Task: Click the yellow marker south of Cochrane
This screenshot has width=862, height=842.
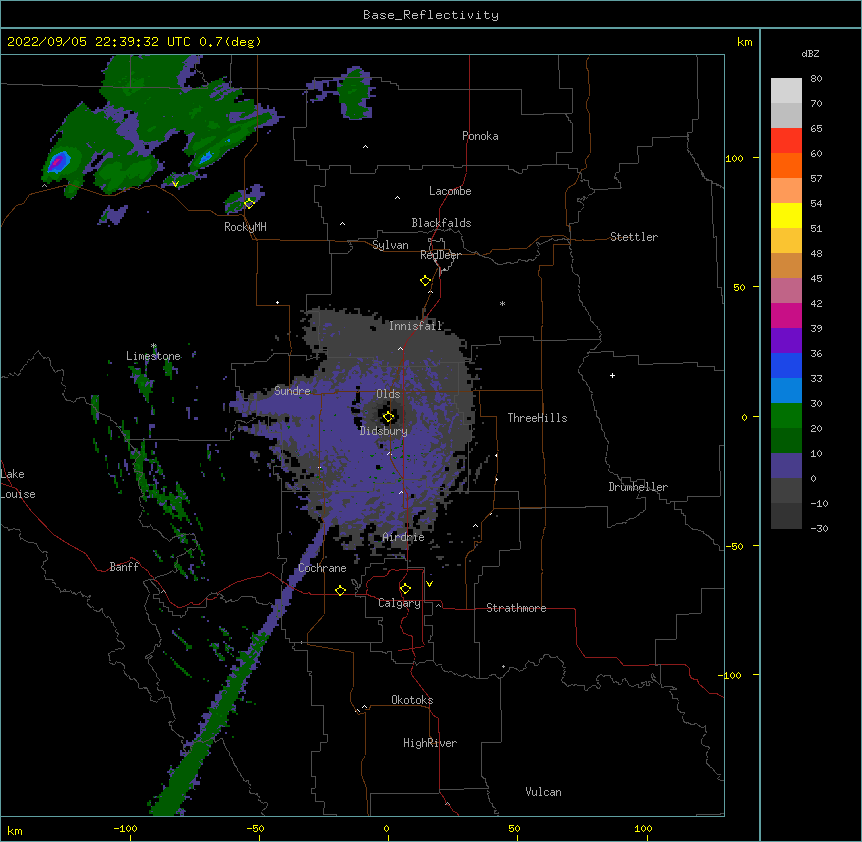Action: coord(340,590)
